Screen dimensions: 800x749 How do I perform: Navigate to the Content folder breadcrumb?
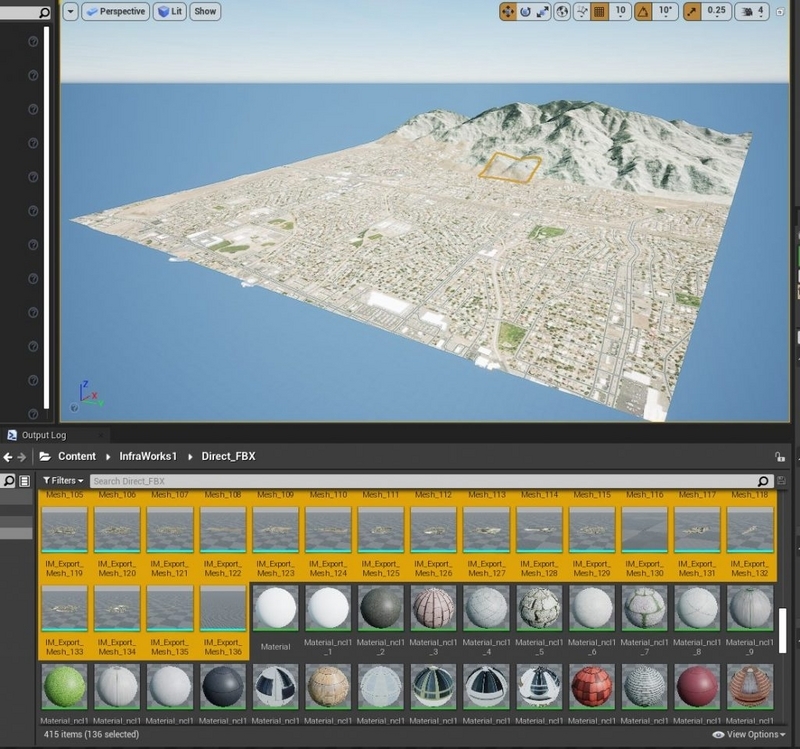(77, 457)
